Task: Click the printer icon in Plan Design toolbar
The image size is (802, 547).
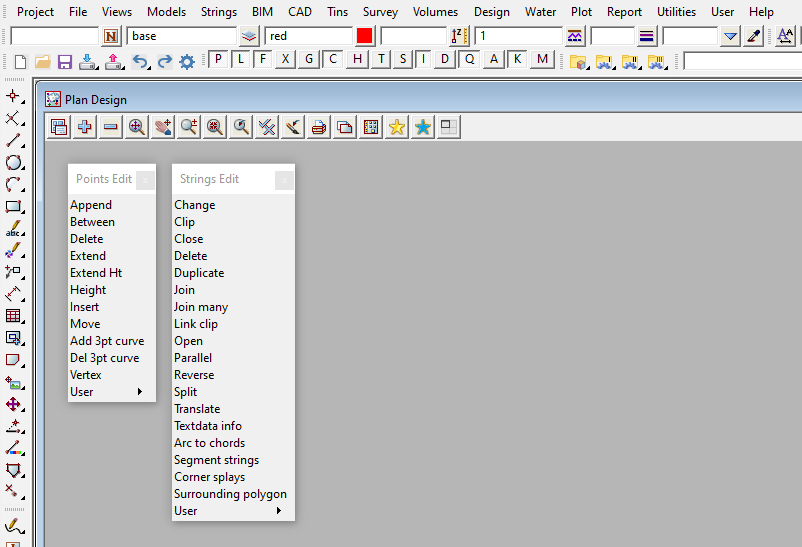Action: (x=319, y=127)
